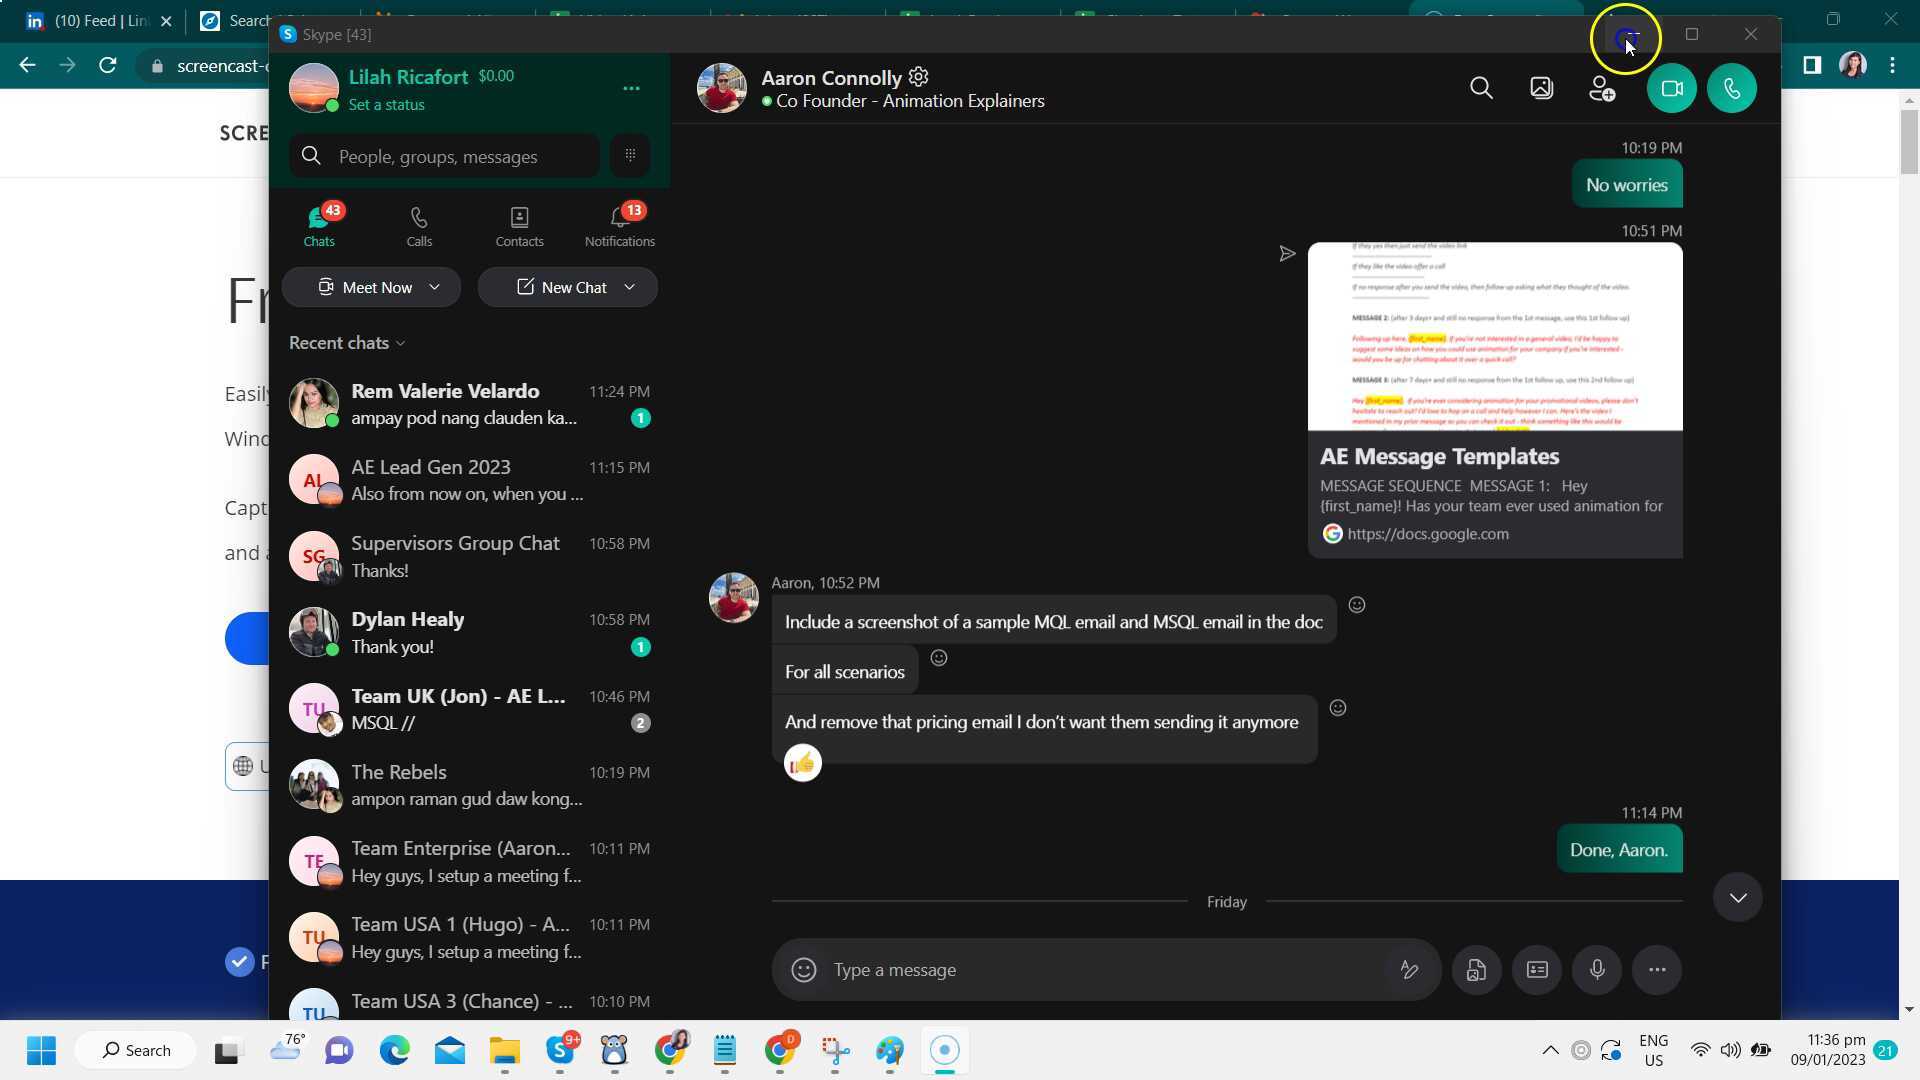This screenshot has width=1920, height=1080.
Task: Start an audio call with Aaron Connolly
Action: coord(1731,88)
